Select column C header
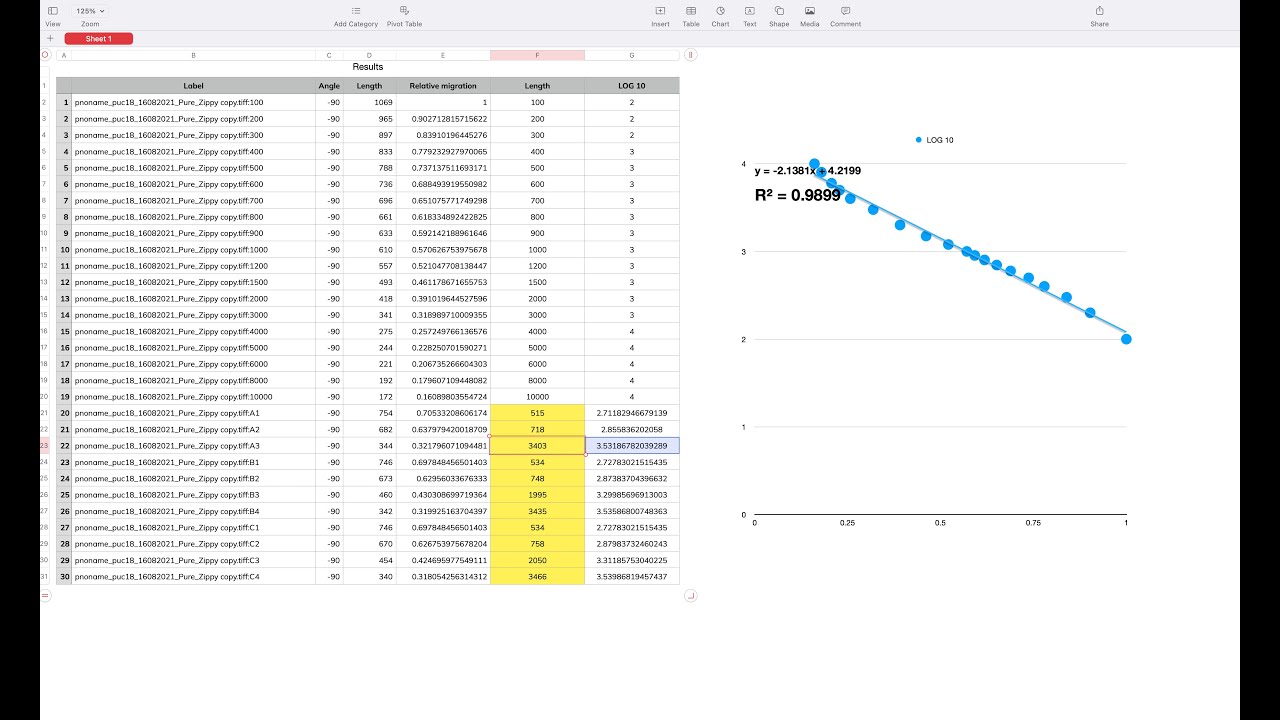This screenshot has height=720, width=1280. [x=329, y=55]
